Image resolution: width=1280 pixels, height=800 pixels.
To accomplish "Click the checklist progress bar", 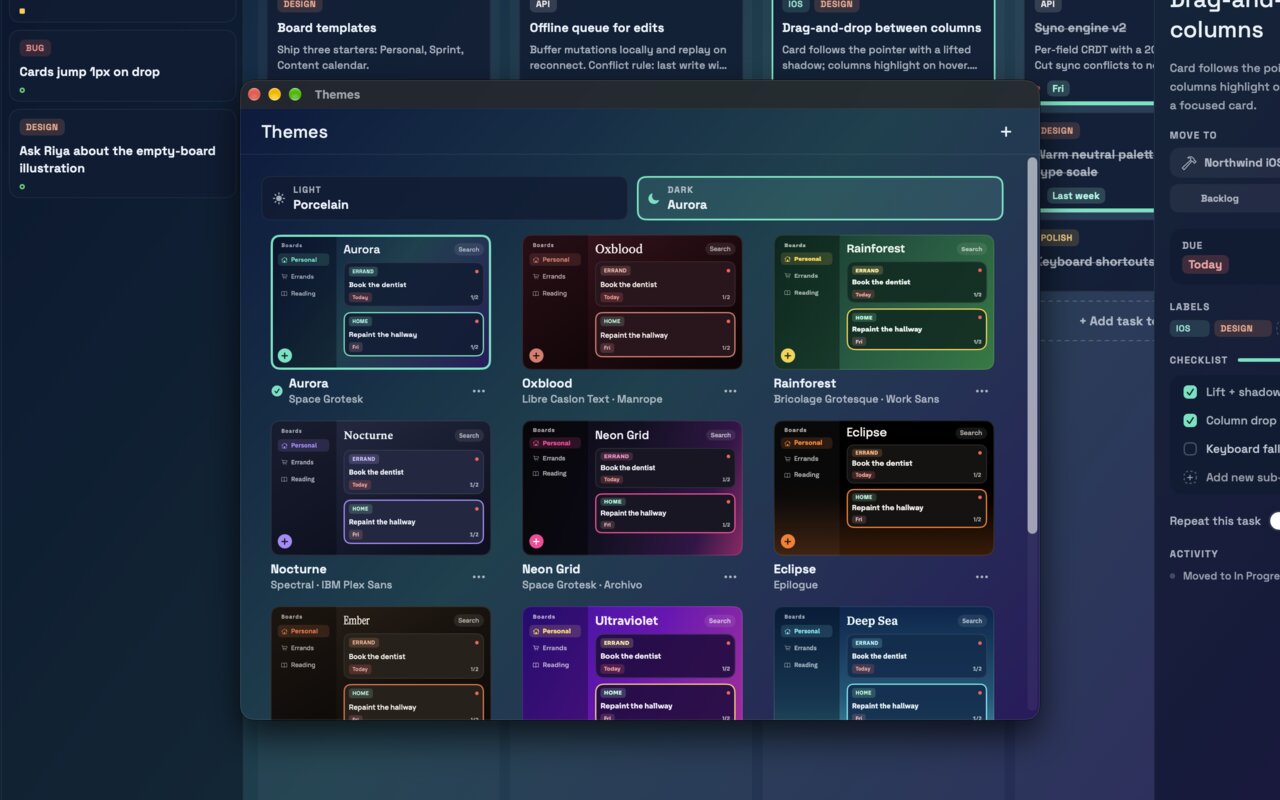I will 1259,360.
